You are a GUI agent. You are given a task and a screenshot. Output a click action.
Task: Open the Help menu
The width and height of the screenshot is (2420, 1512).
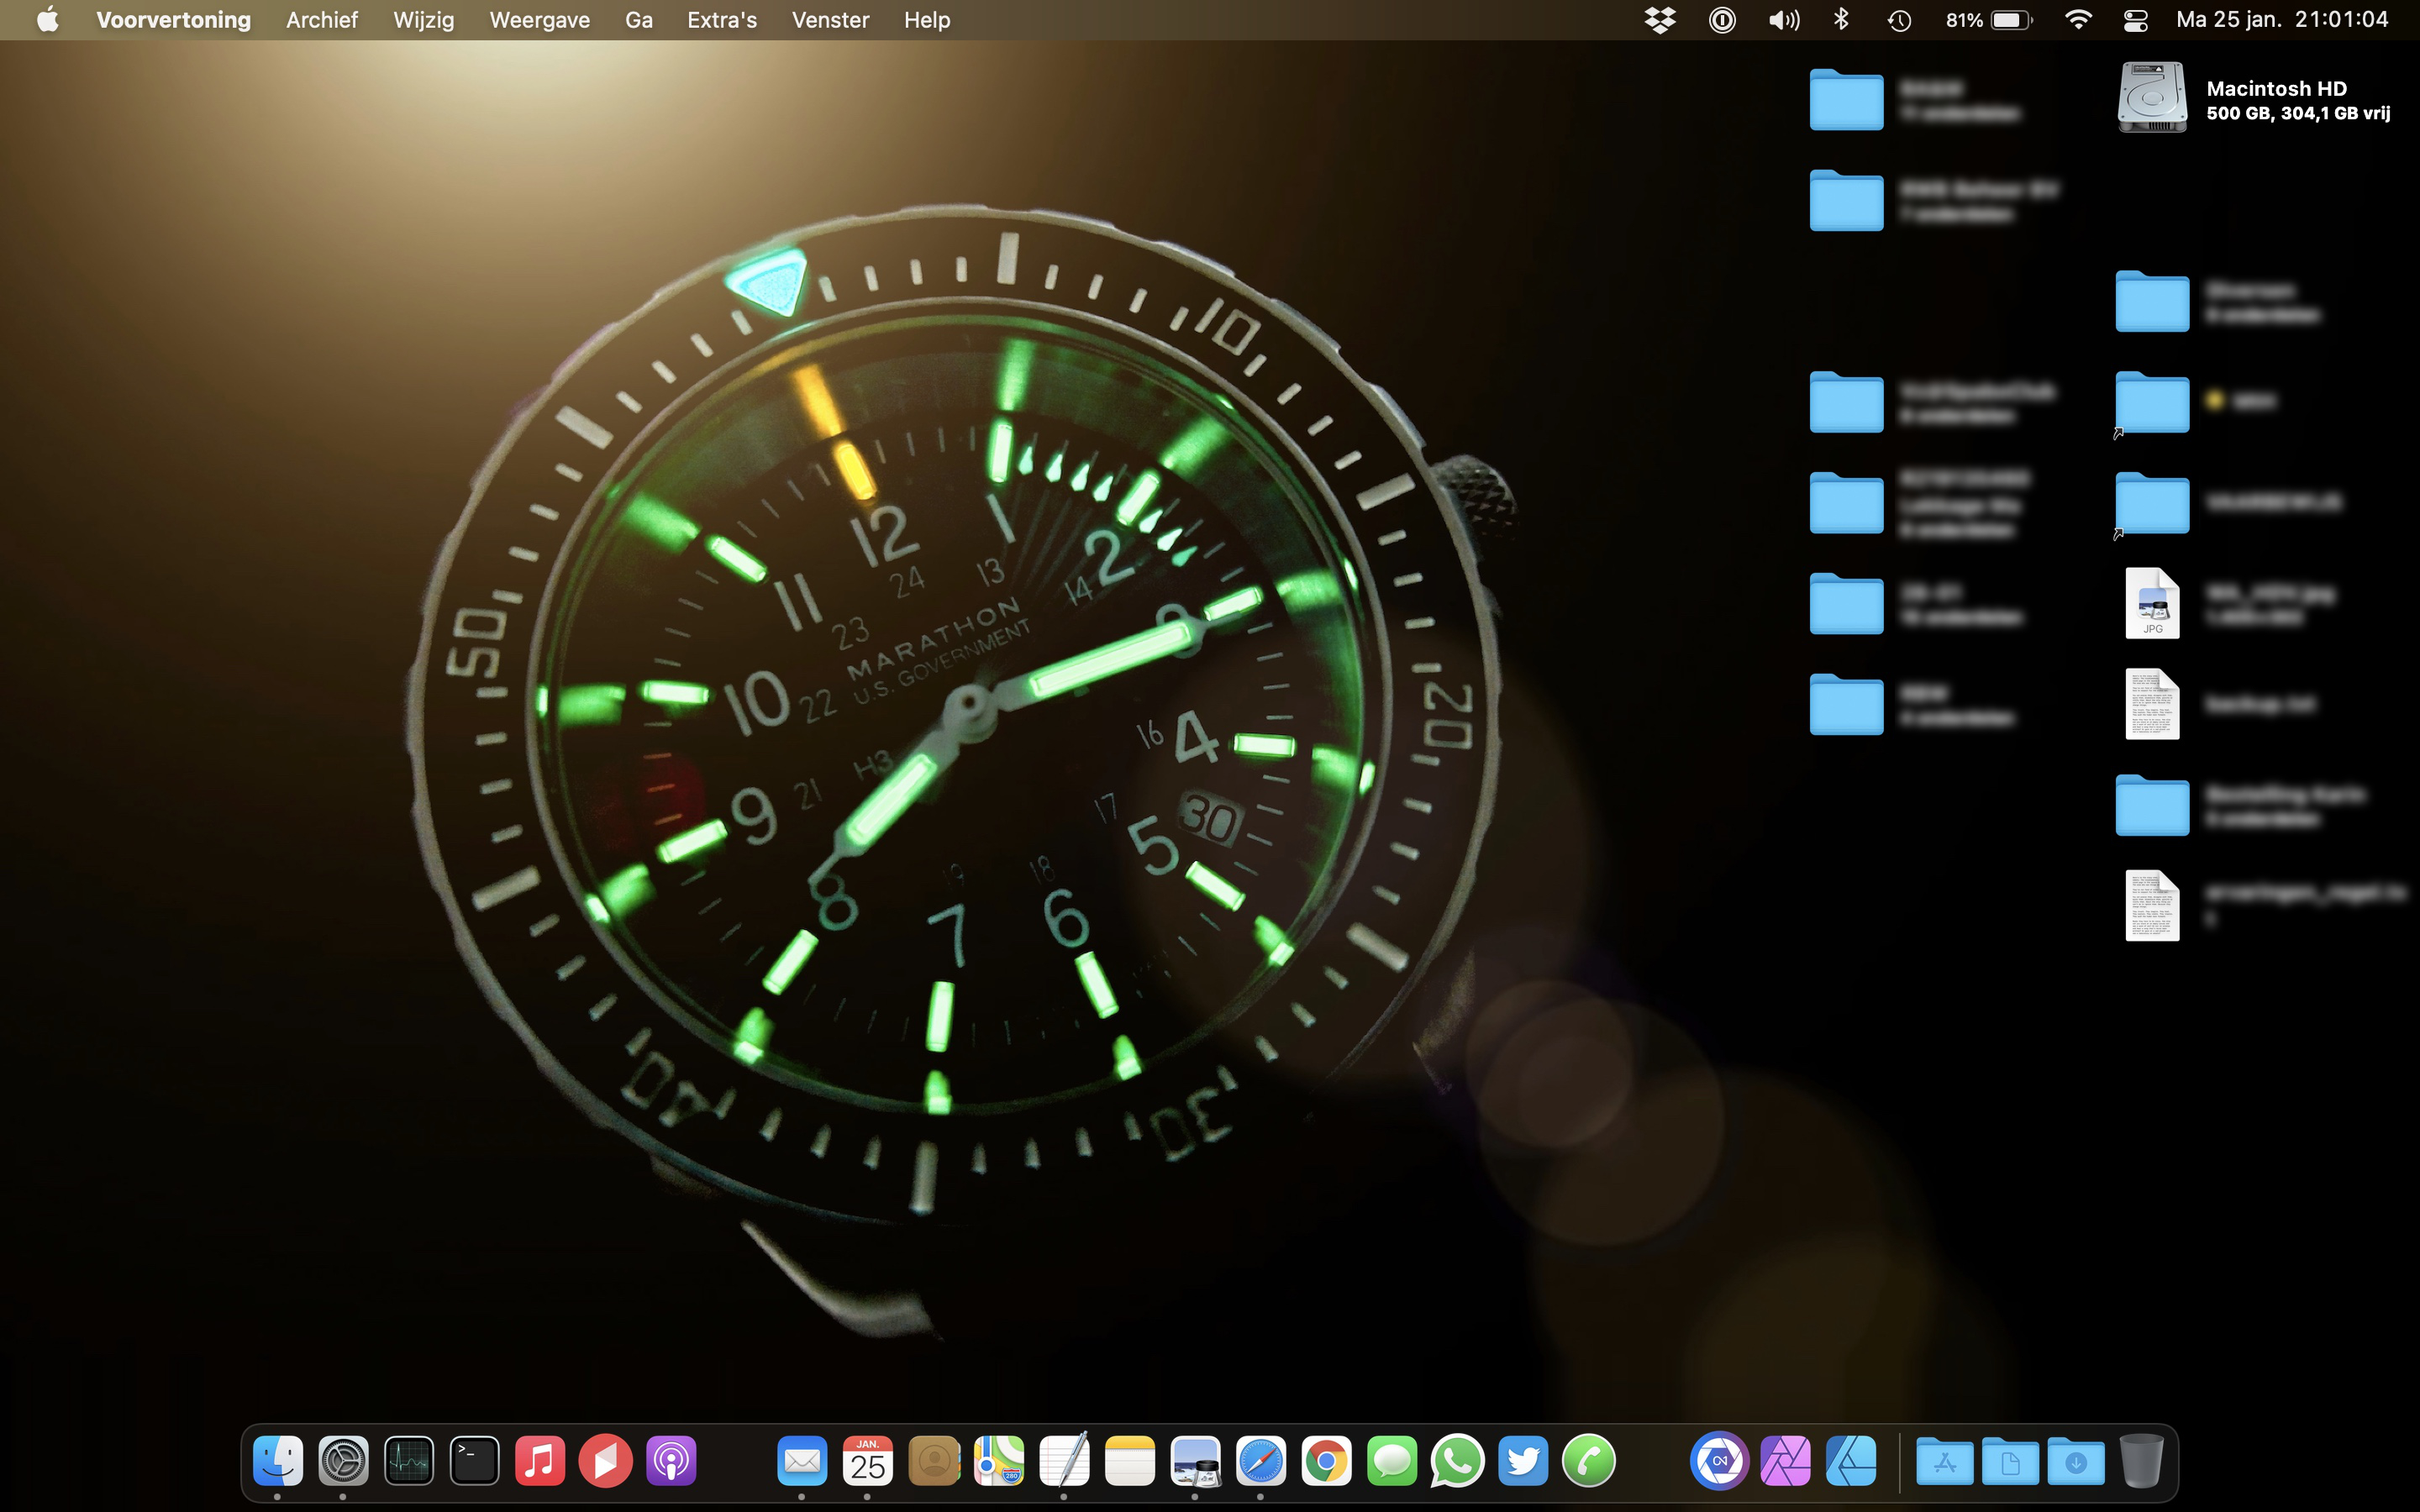point(927,20)
